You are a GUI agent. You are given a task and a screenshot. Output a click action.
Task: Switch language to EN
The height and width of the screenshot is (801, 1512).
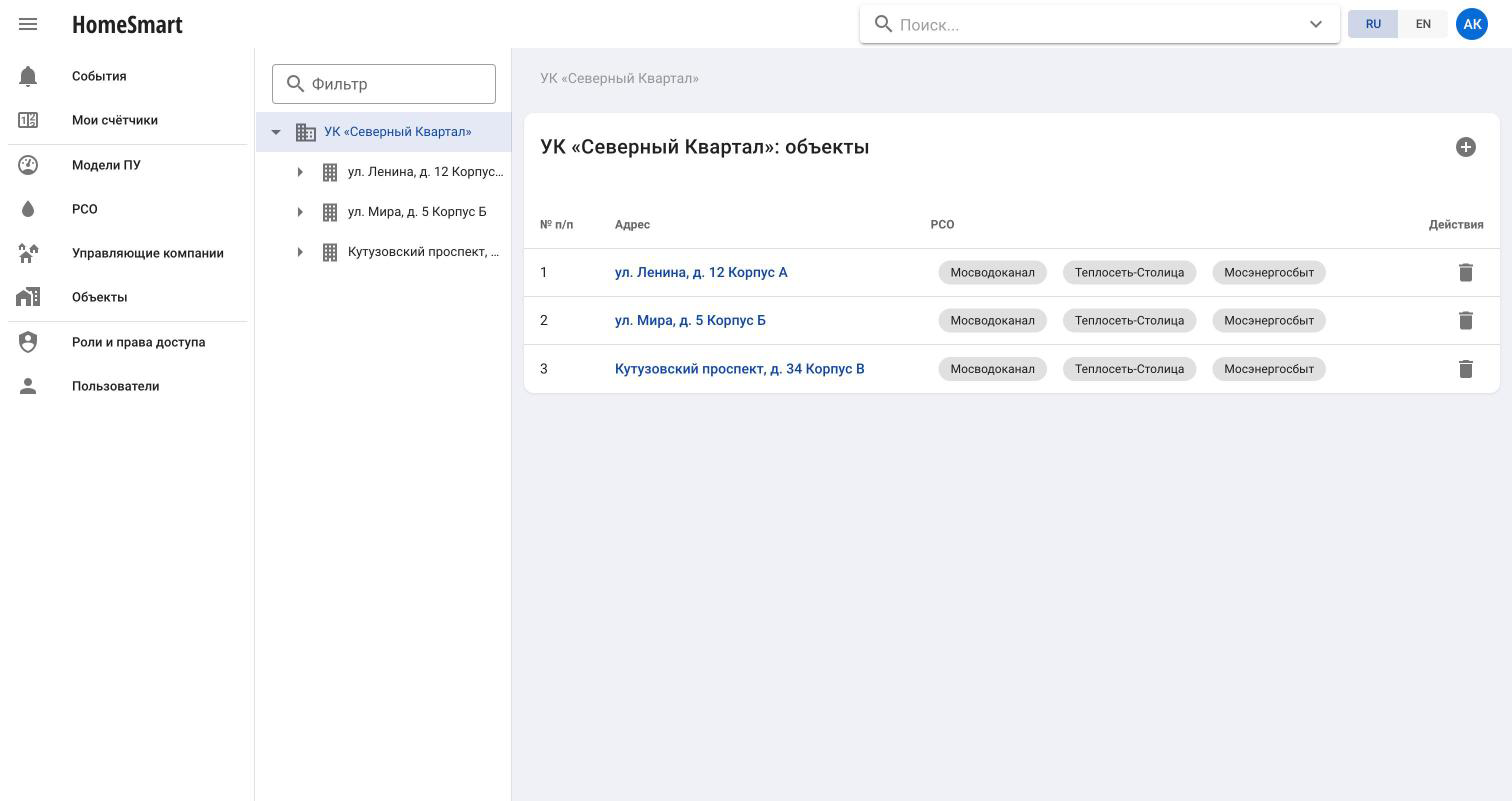[x=1423, y=24]
